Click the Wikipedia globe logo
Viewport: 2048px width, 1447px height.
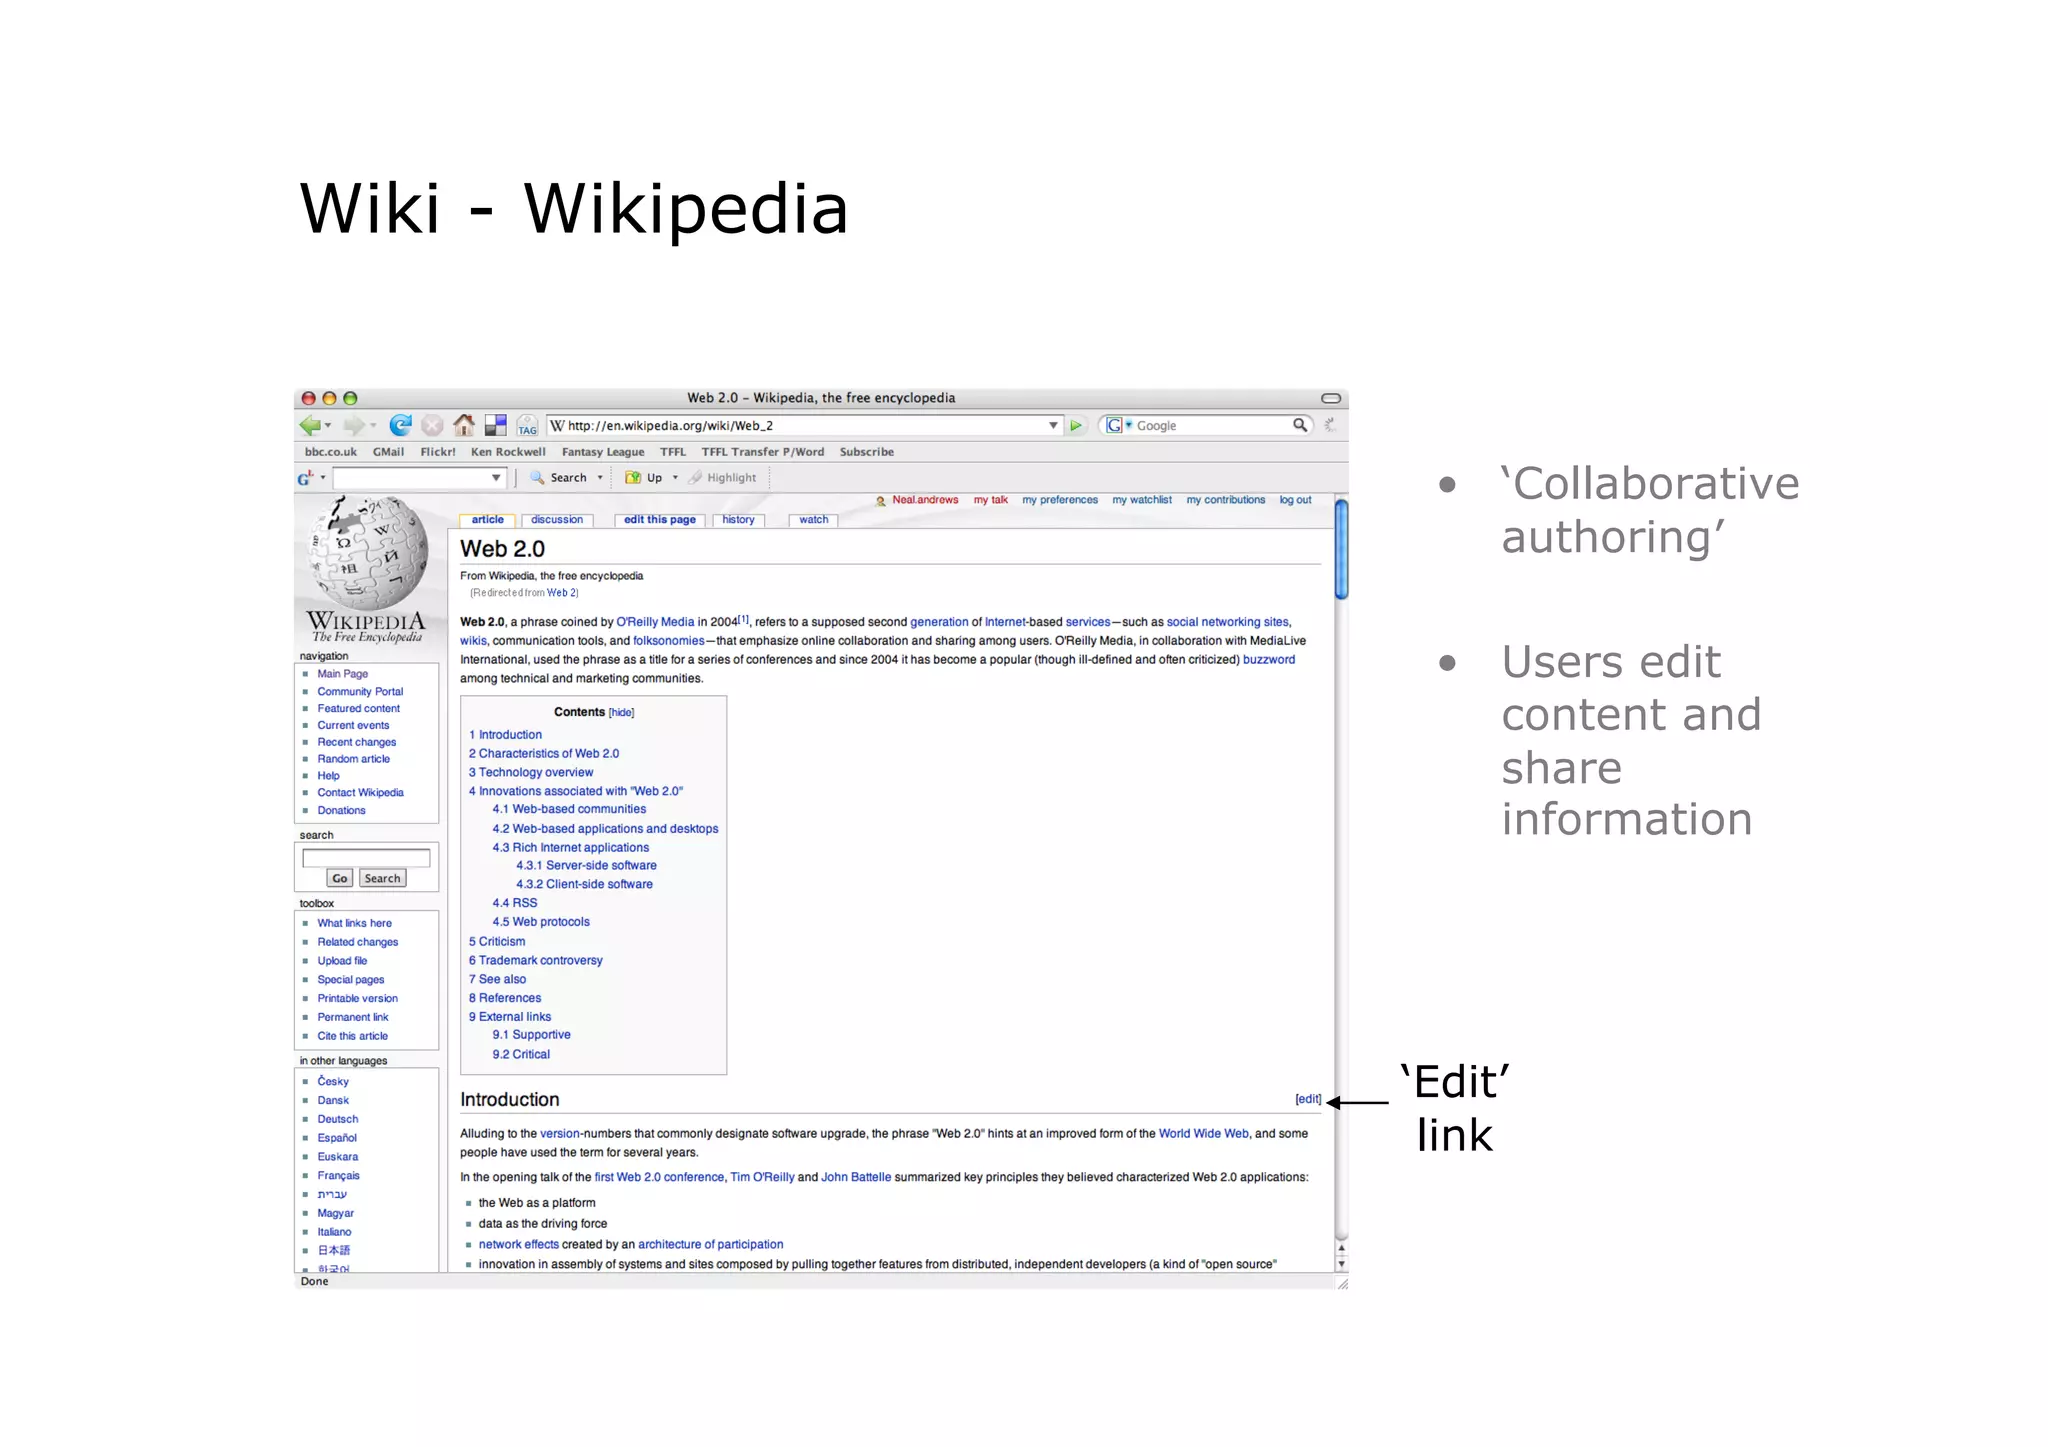[368, 552]
